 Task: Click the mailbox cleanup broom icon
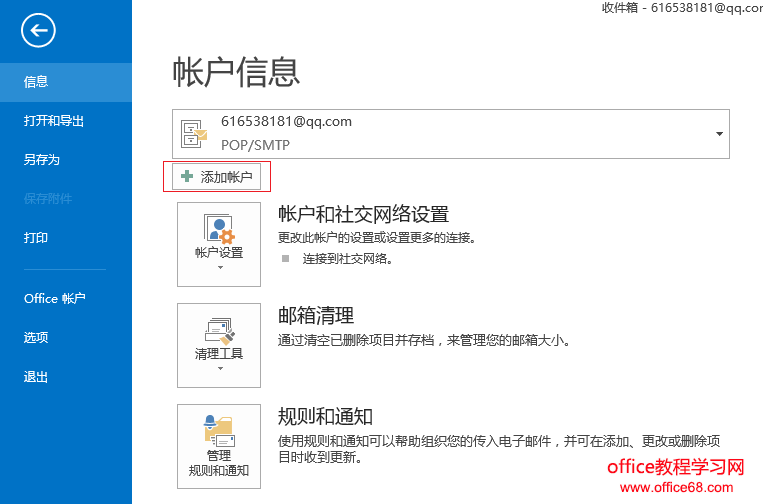(220, 331)
